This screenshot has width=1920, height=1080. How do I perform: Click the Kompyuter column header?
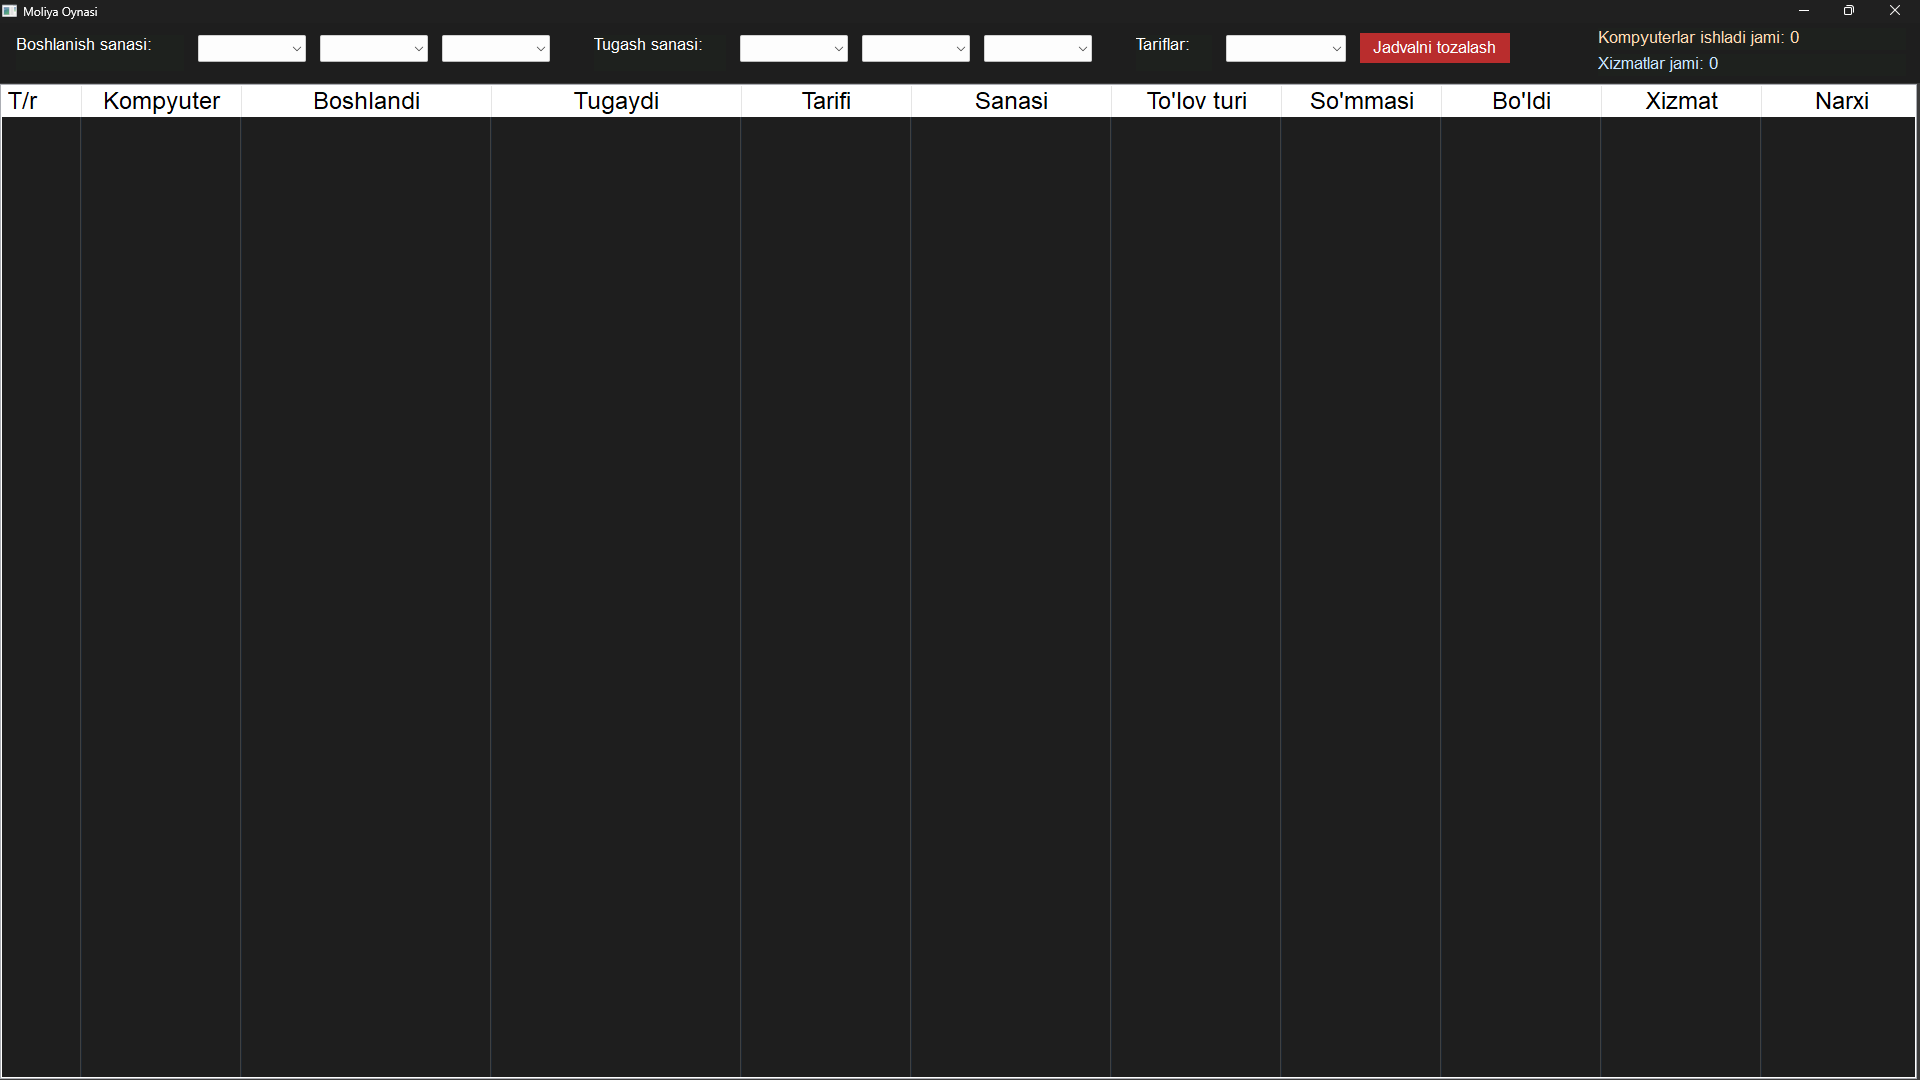click(x=161, y=101)
